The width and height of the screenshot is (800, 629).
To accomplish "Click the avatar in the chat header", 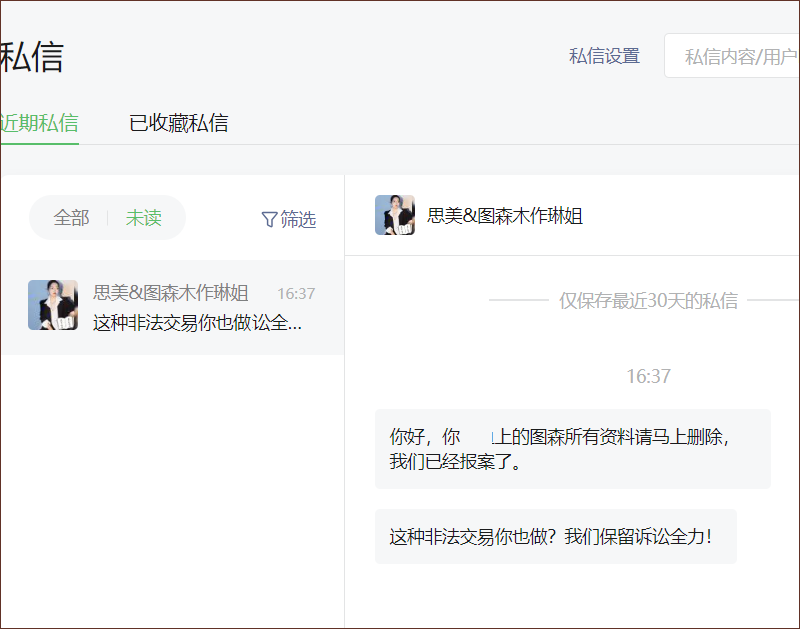I will pos(395,215).
